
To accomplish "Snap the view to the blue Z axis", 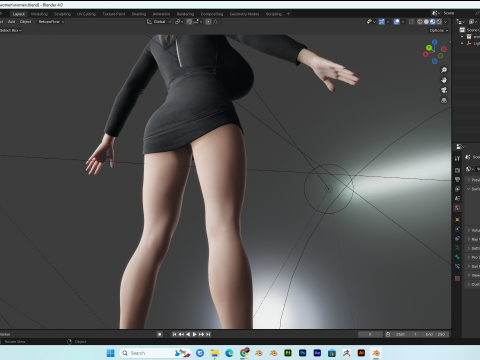I will coord(435,42).
